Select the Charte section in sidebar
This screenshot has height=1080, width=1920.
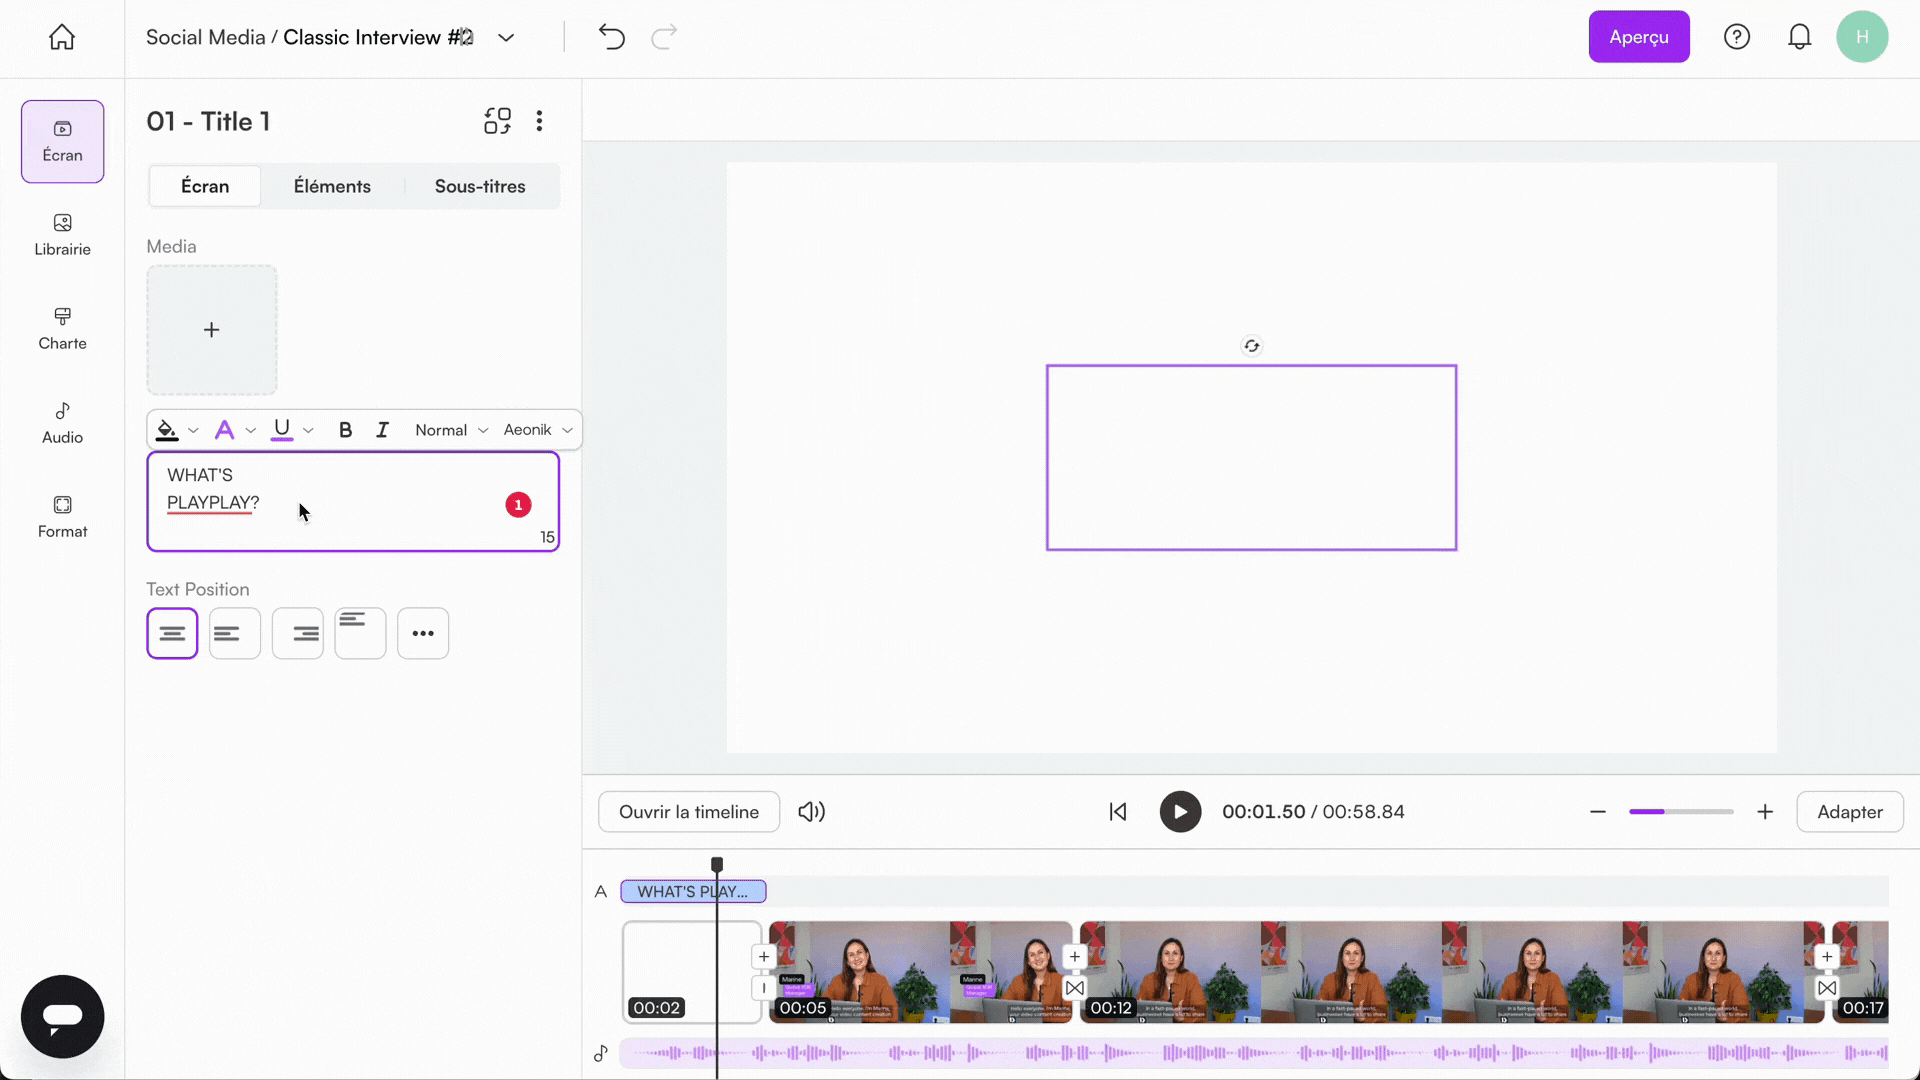click(61, 329)
